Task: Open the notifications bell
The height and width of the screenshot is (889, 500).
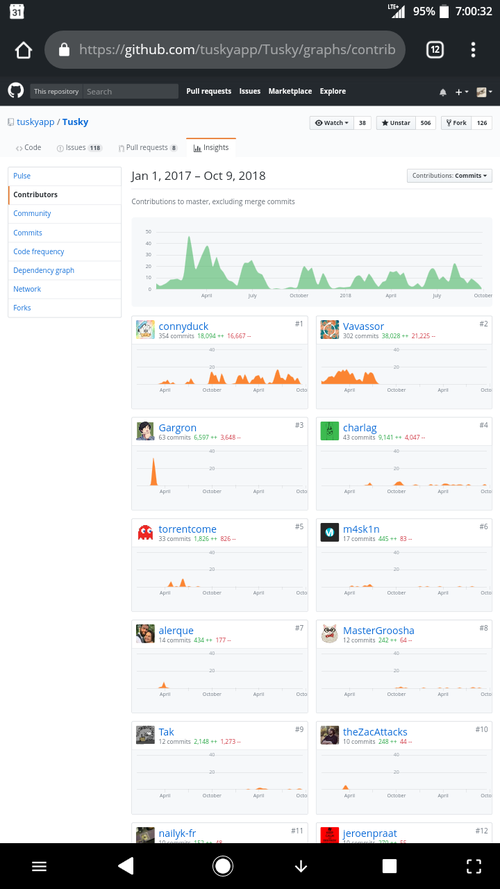Action: [443, 92]
